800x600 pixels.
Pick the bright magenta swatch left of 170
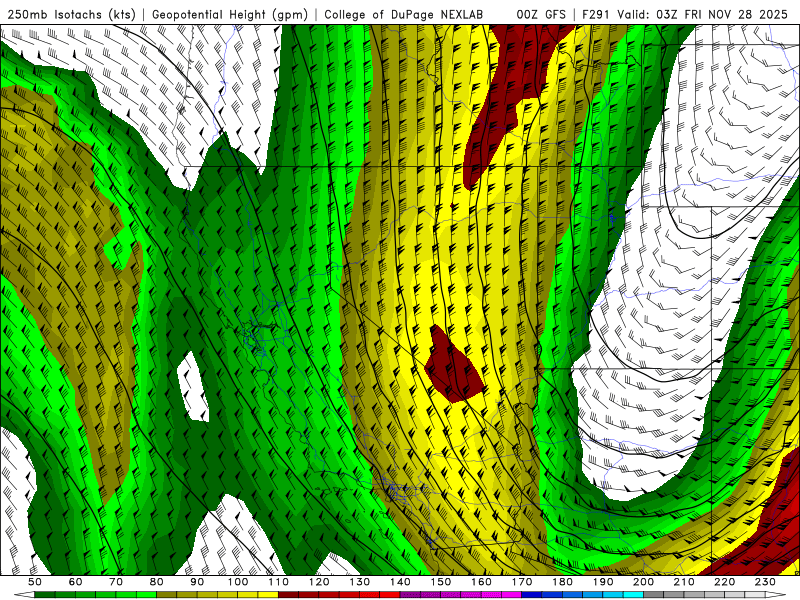[x=512, y=595]
